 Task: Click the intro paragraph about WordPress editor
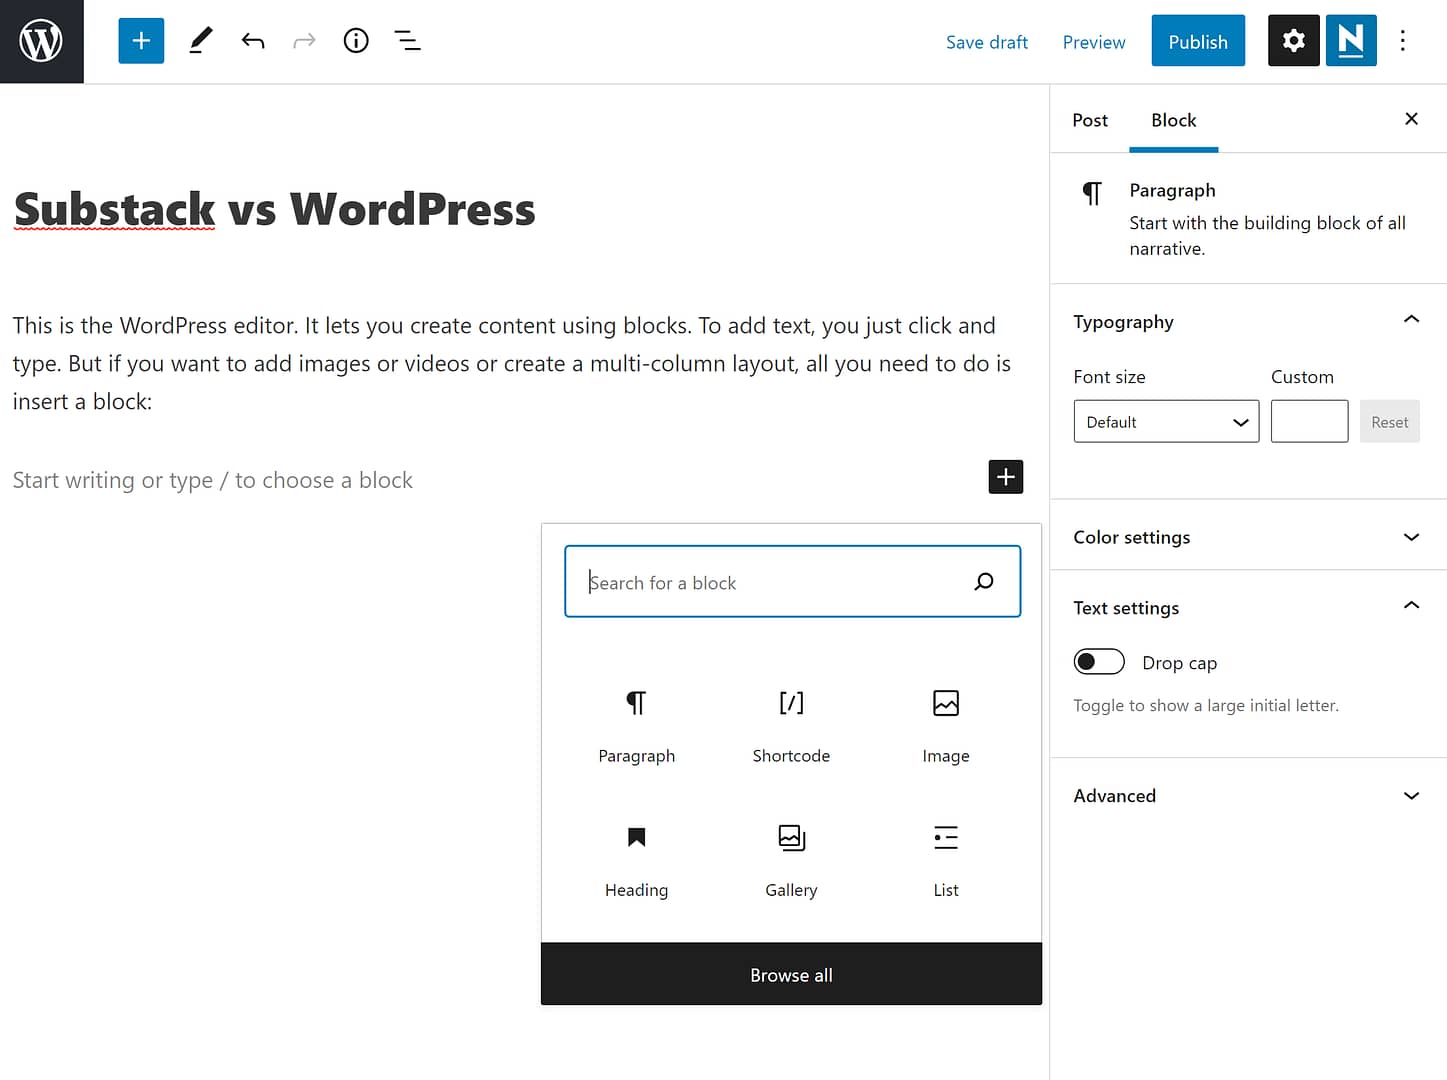click(x=512, y=363)
